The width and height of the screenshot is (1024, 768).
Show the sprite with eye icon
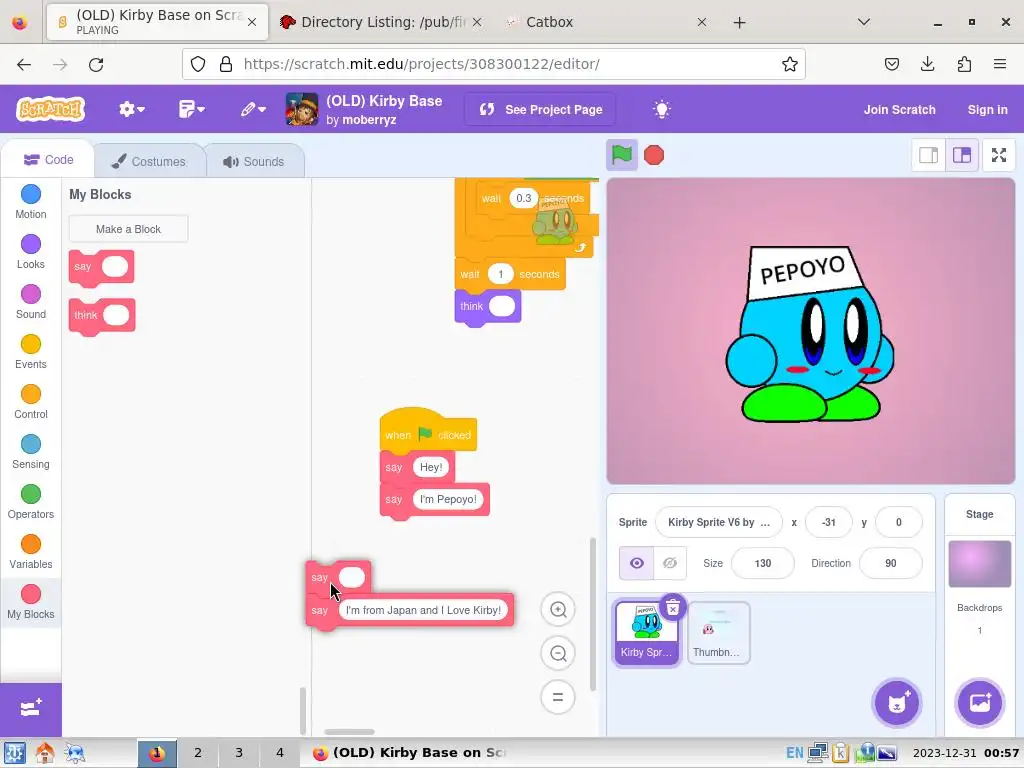[x=636, y=563]
